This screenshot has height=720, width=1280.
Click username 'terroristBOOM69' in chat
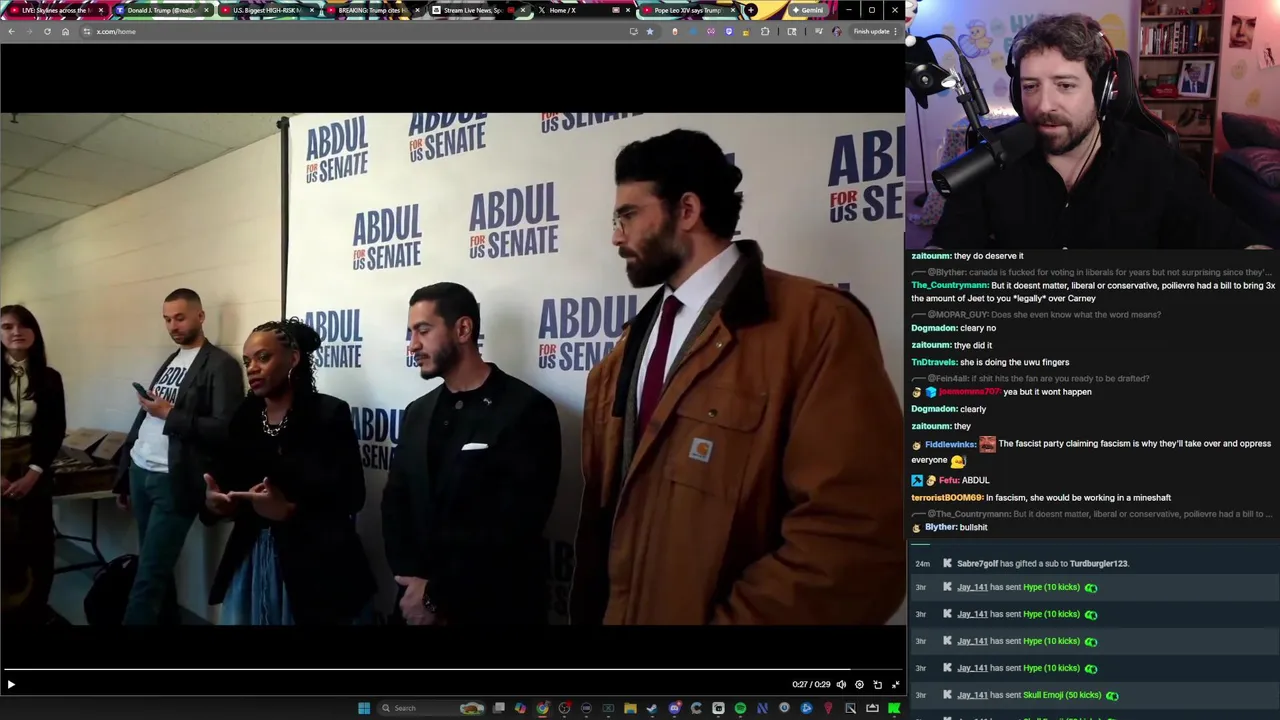[x=947, y=498]
